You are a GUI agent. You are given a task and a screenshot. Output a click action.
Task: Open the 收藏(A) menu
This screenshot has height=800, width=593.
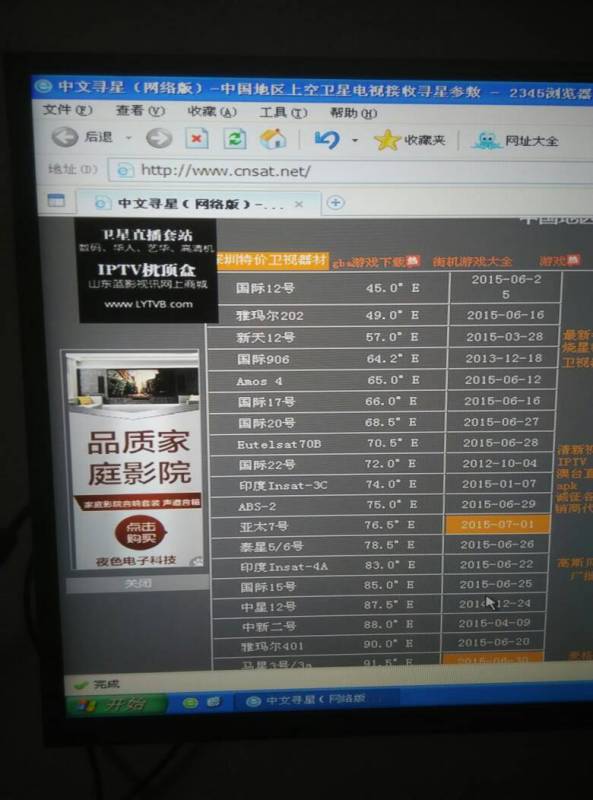[212, 111]
